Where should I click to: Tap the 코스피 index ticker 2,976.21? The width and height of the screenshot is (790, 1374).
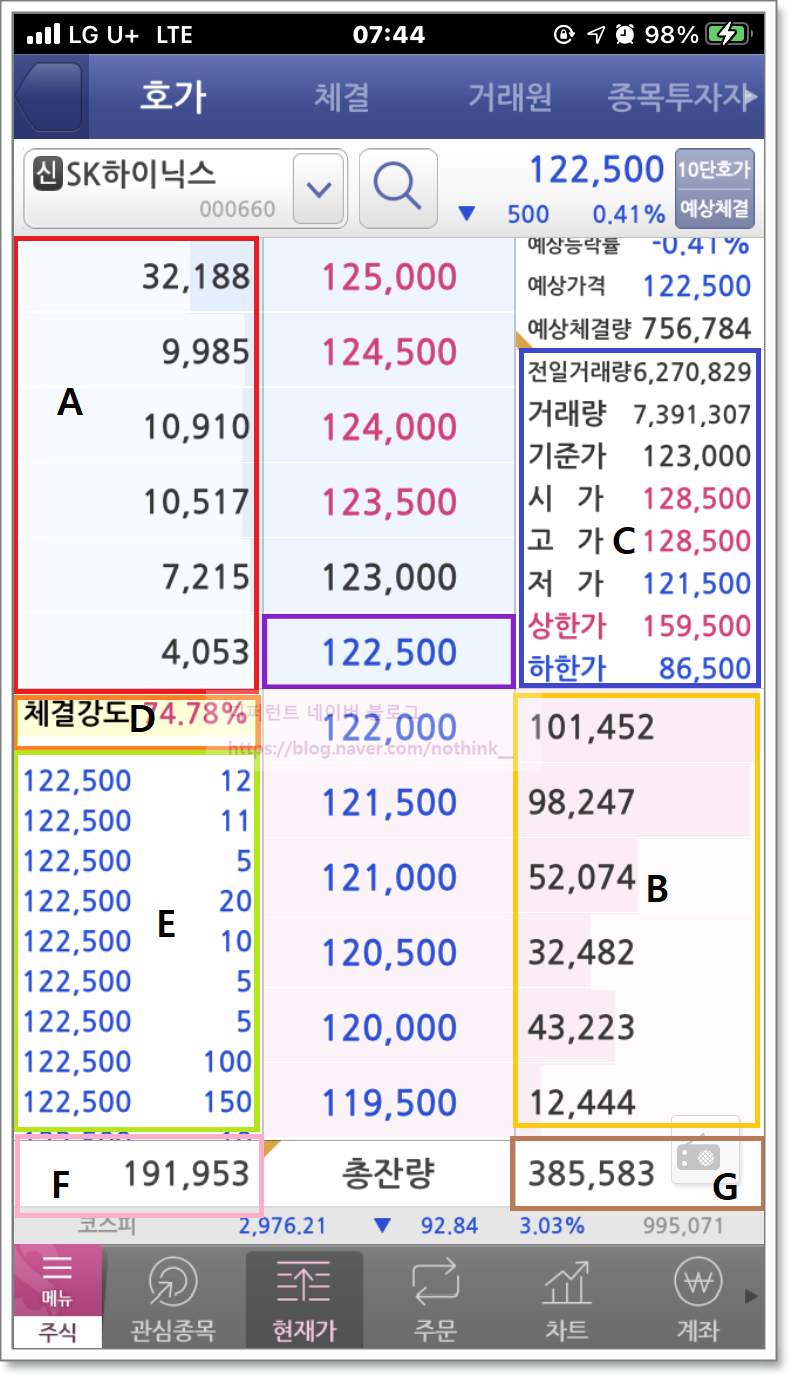pos(282,1225)
